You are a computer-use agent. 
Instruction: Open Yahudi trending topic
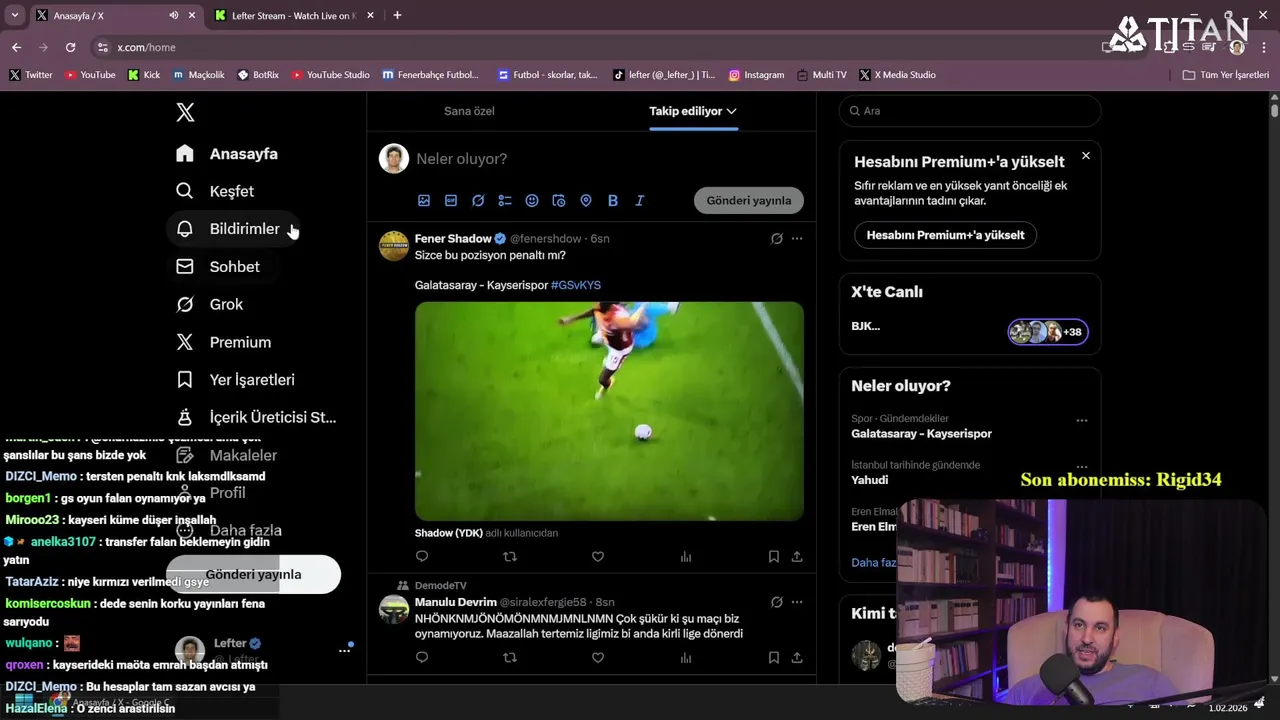(870, 480)
